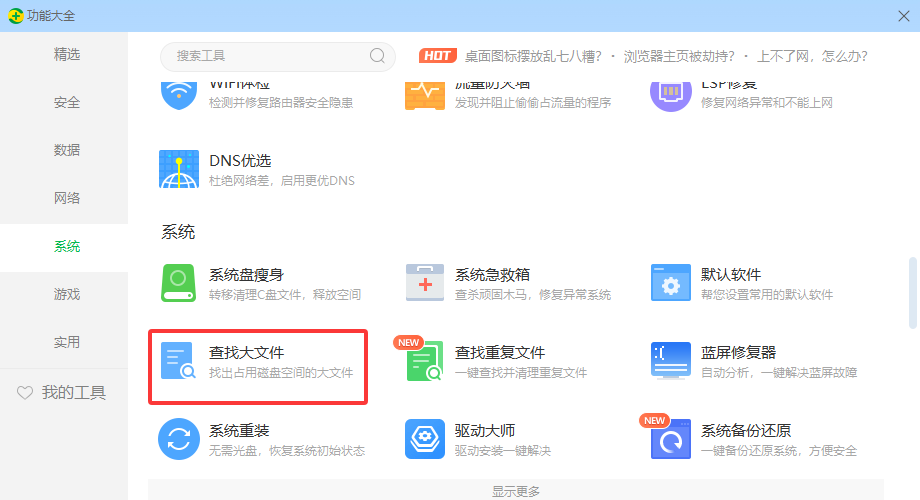The width and height of the screenshot is (920, 500).
Task: Click the vertical scrollbar thumb
Action: click(912, 292)
